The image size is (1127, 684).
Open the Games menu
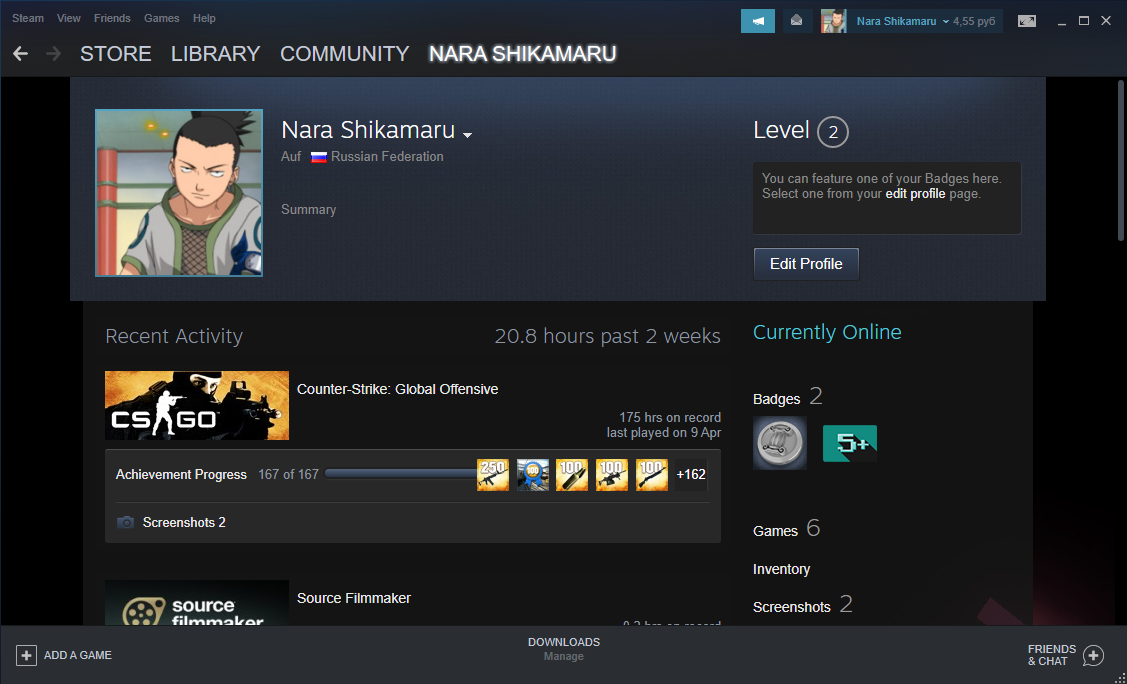(x=162, y=18)
